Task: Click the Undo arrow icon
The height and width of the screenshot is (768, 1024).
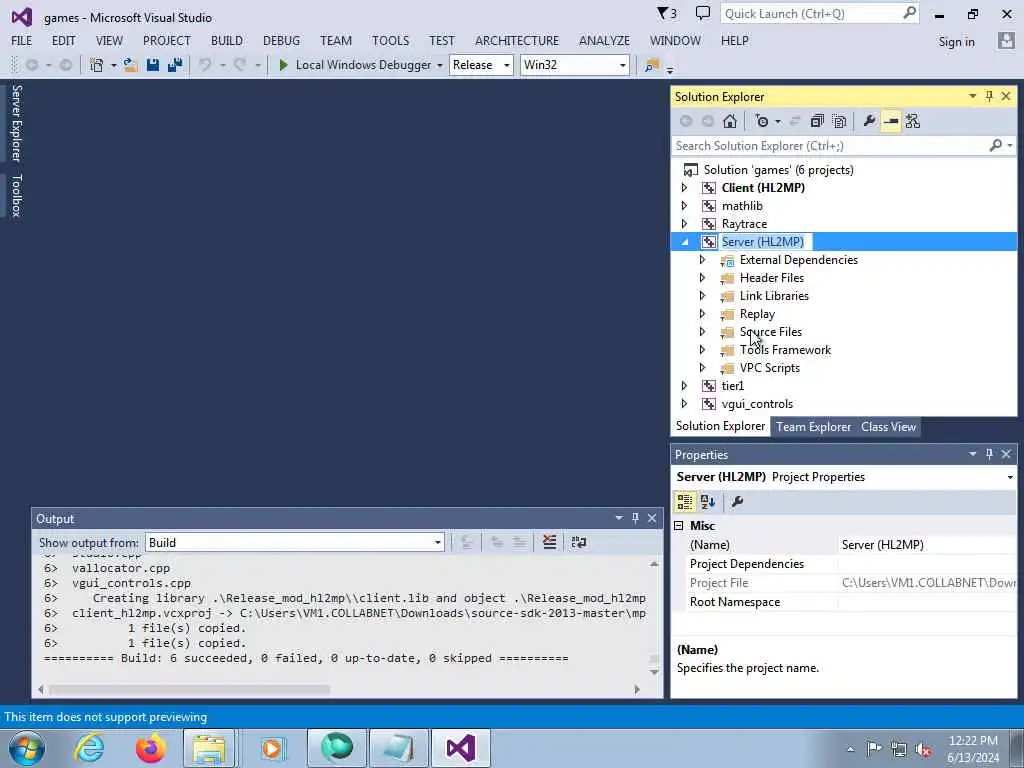Action: 205,65
